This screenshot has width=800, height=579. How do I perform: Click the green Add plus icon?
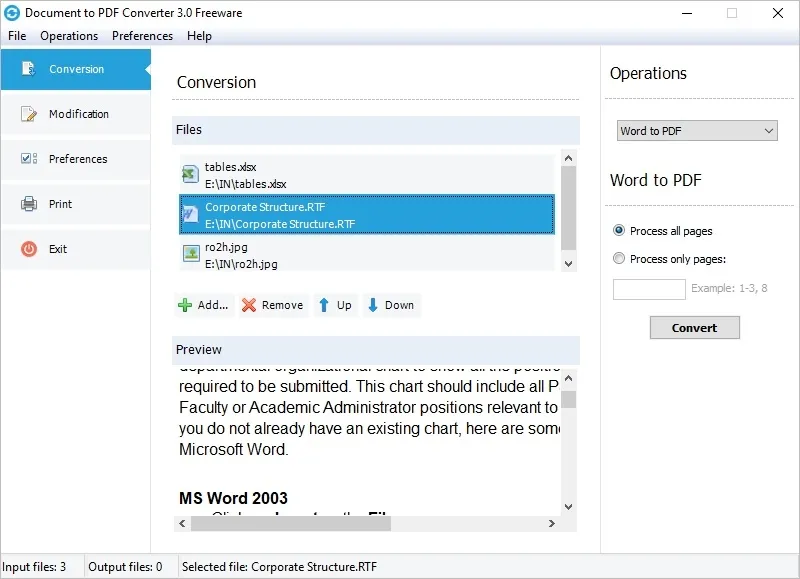click(x=186, y=305)
